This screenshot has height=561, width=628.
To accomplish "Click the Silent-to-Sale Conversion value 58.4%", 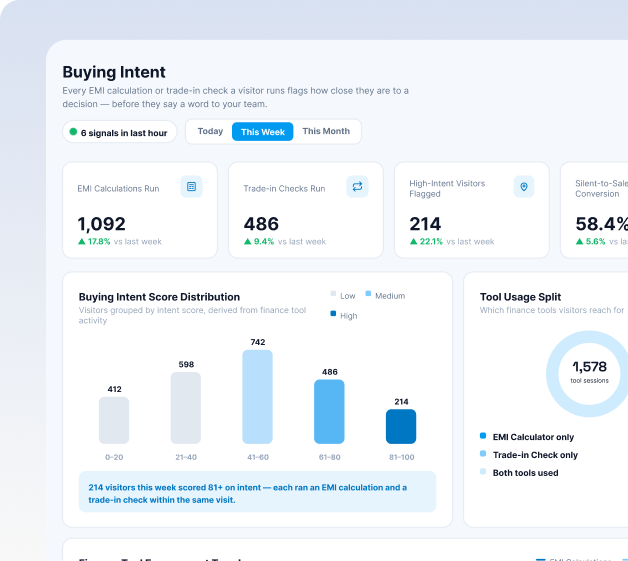I will click(x=602, y=224).
